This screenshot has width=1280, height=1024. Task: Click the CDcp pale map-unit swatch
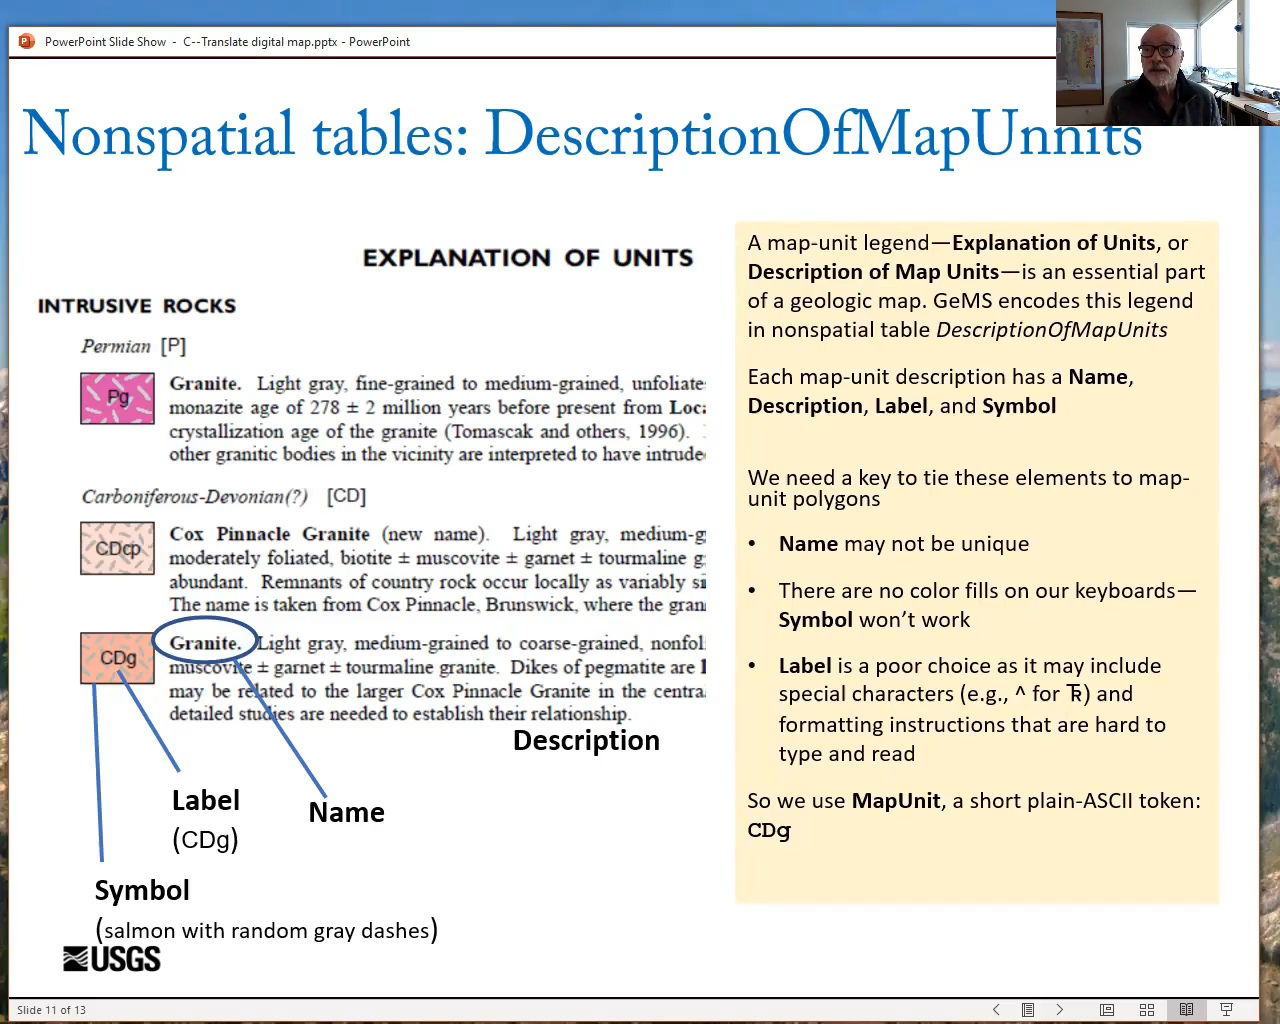point(118,548)
